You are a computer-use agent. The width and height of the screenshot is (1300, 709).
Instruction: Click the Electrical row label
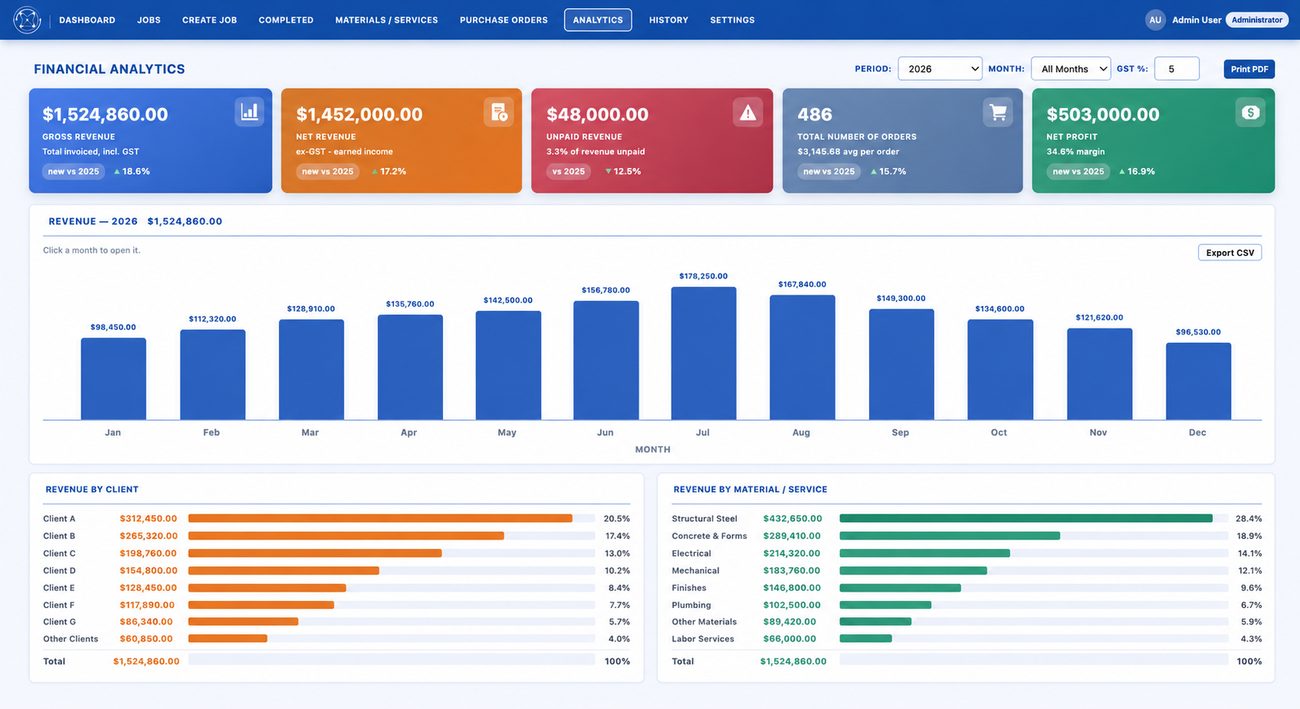click(691, 553)
